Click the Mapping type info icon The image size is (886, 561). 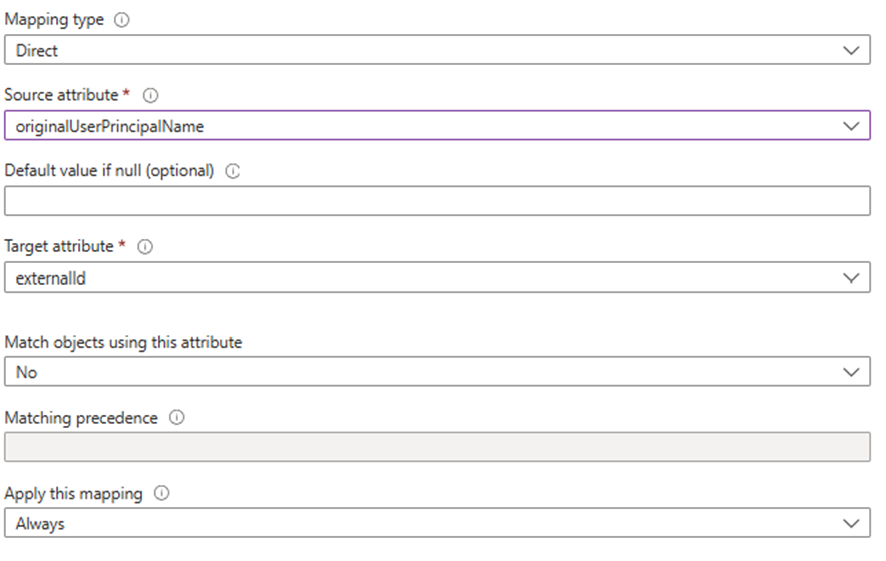pyautogui.click(x=122, y=20)
